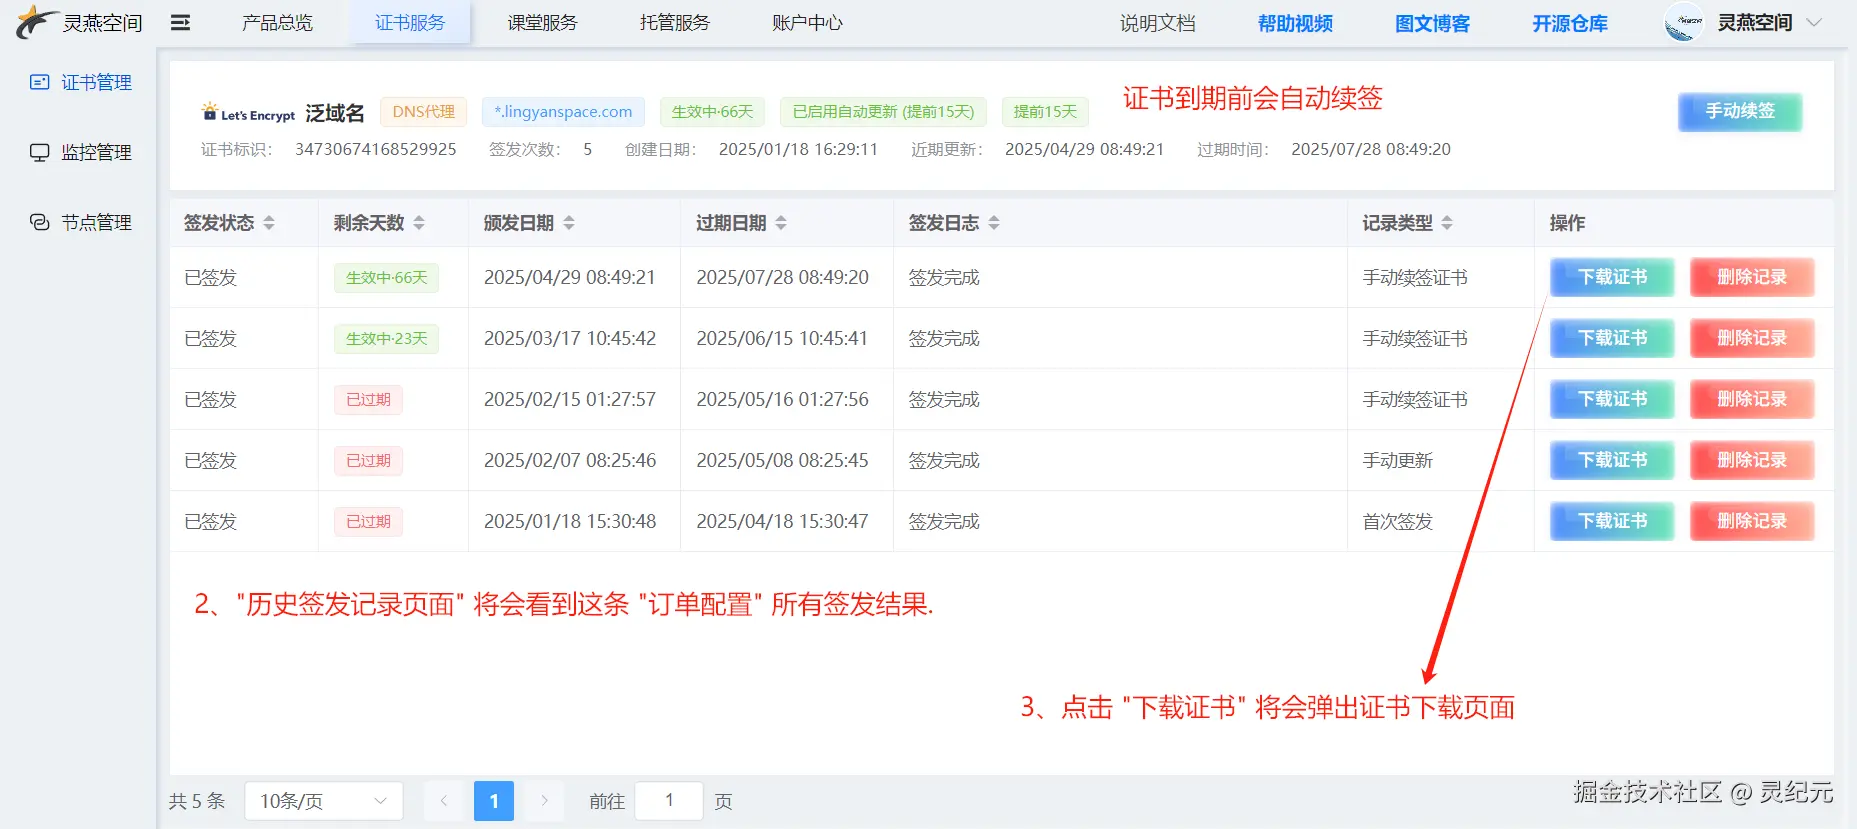The width and height of the screenshot is (1857, 829).
Task: Delete the 手动更新 record
Action: pyautogui.click(x=1752, y=460)
